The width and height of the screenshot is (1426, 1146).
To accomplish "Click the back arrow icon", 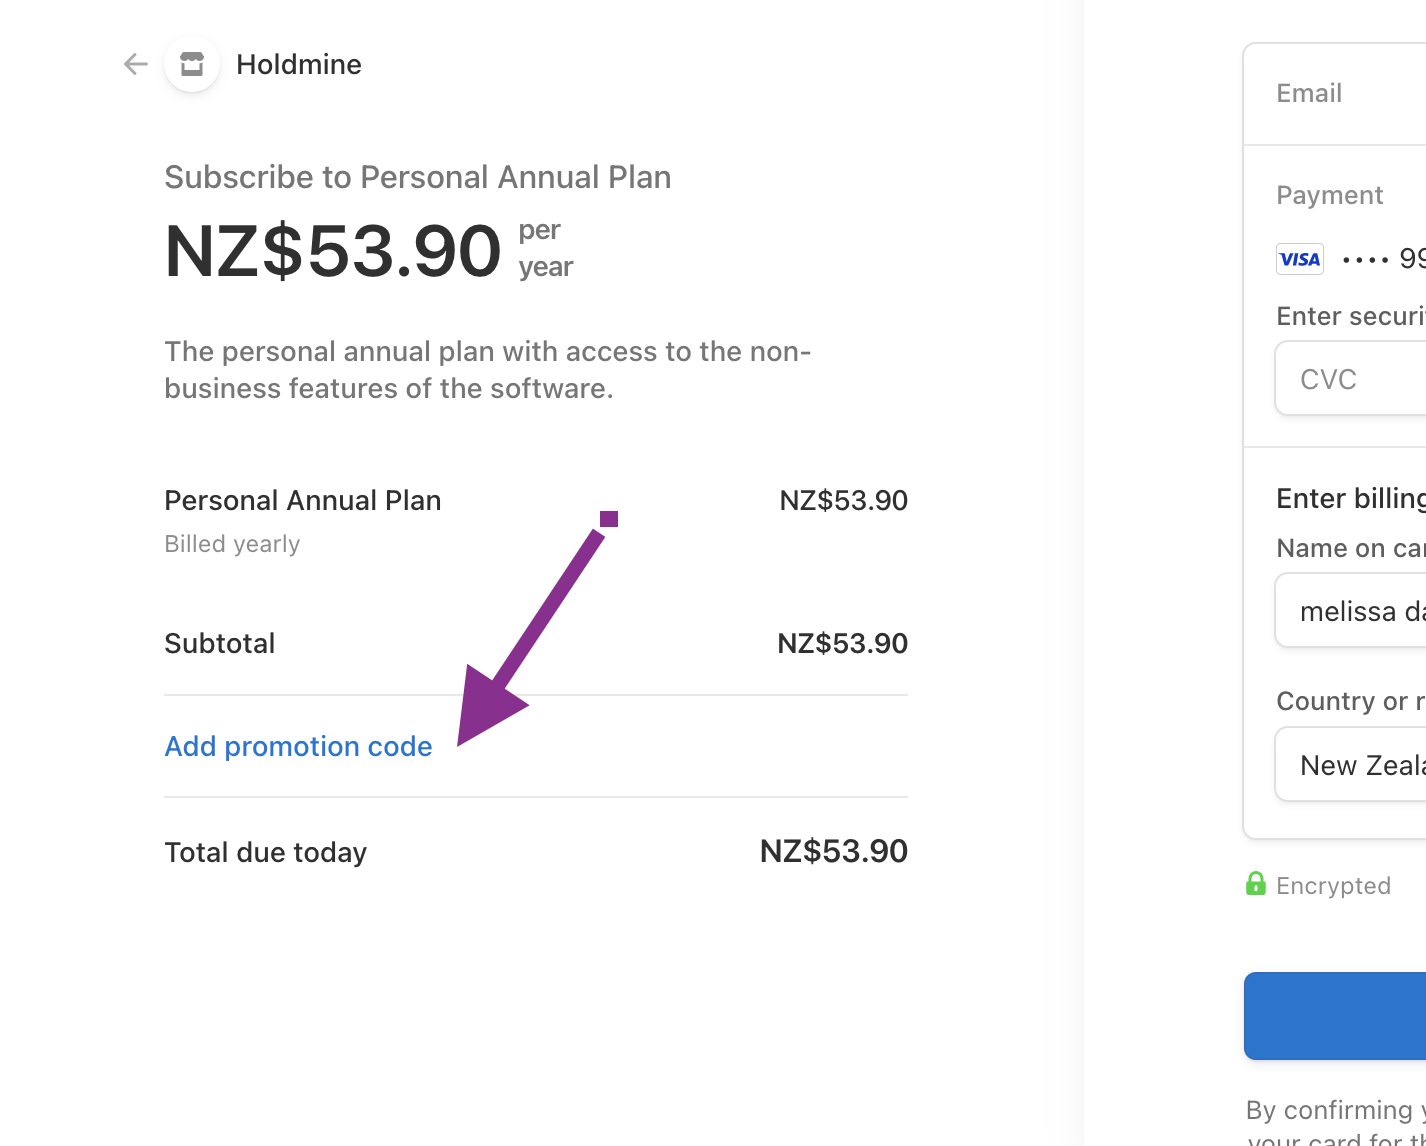I will tap(136, 65).
